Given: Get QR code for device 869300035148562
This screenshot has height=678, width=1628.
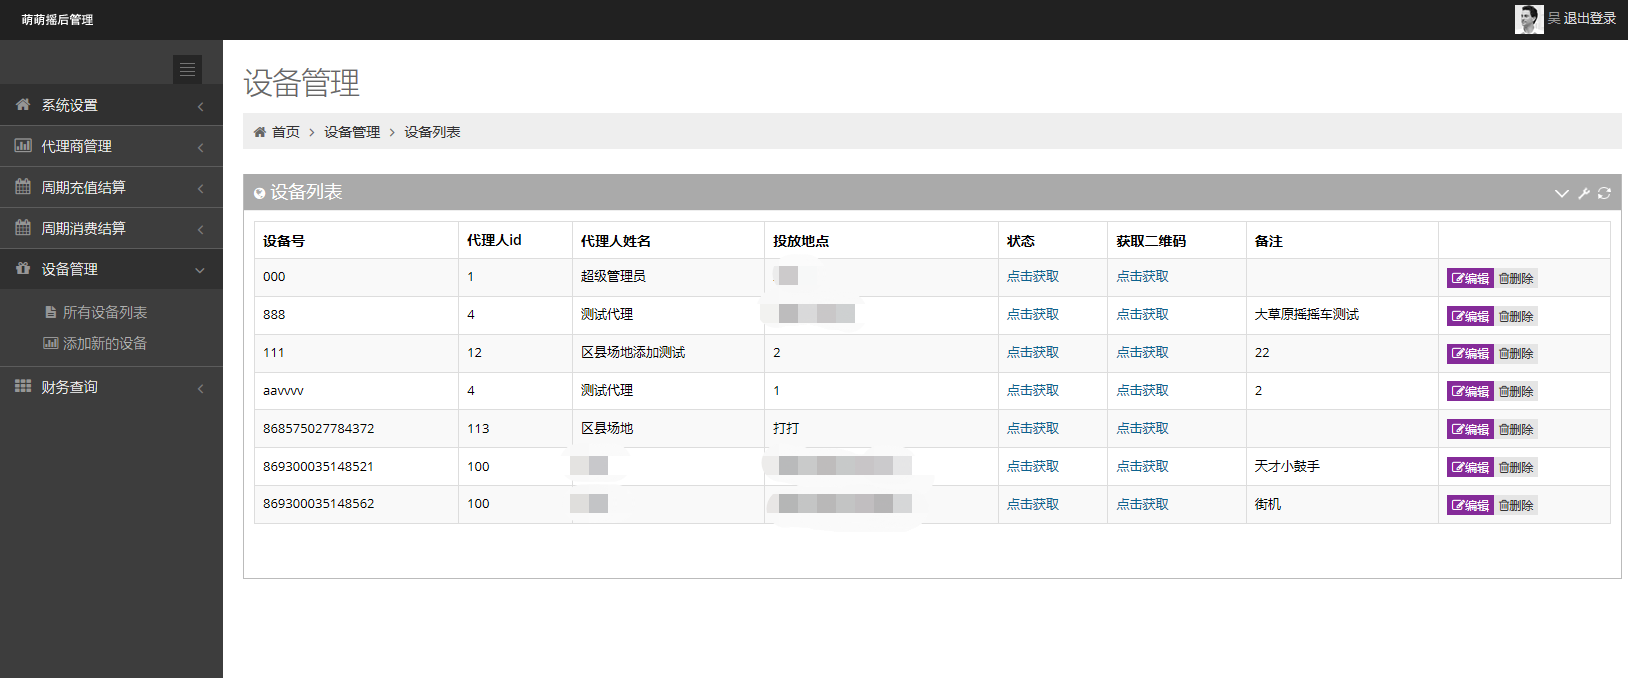Looking at the screenshot, I should [x=1143, y=504].
